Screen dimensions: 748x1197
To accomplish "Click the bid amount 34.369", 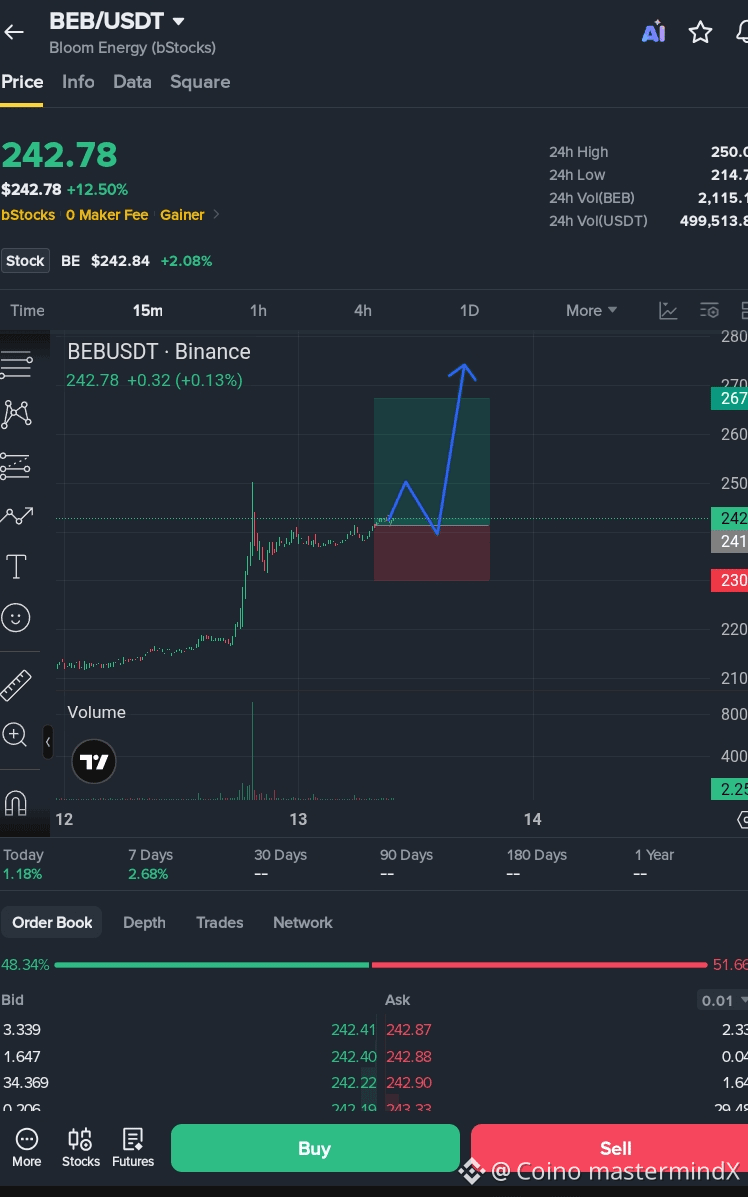I will [x=26, y=1082].
